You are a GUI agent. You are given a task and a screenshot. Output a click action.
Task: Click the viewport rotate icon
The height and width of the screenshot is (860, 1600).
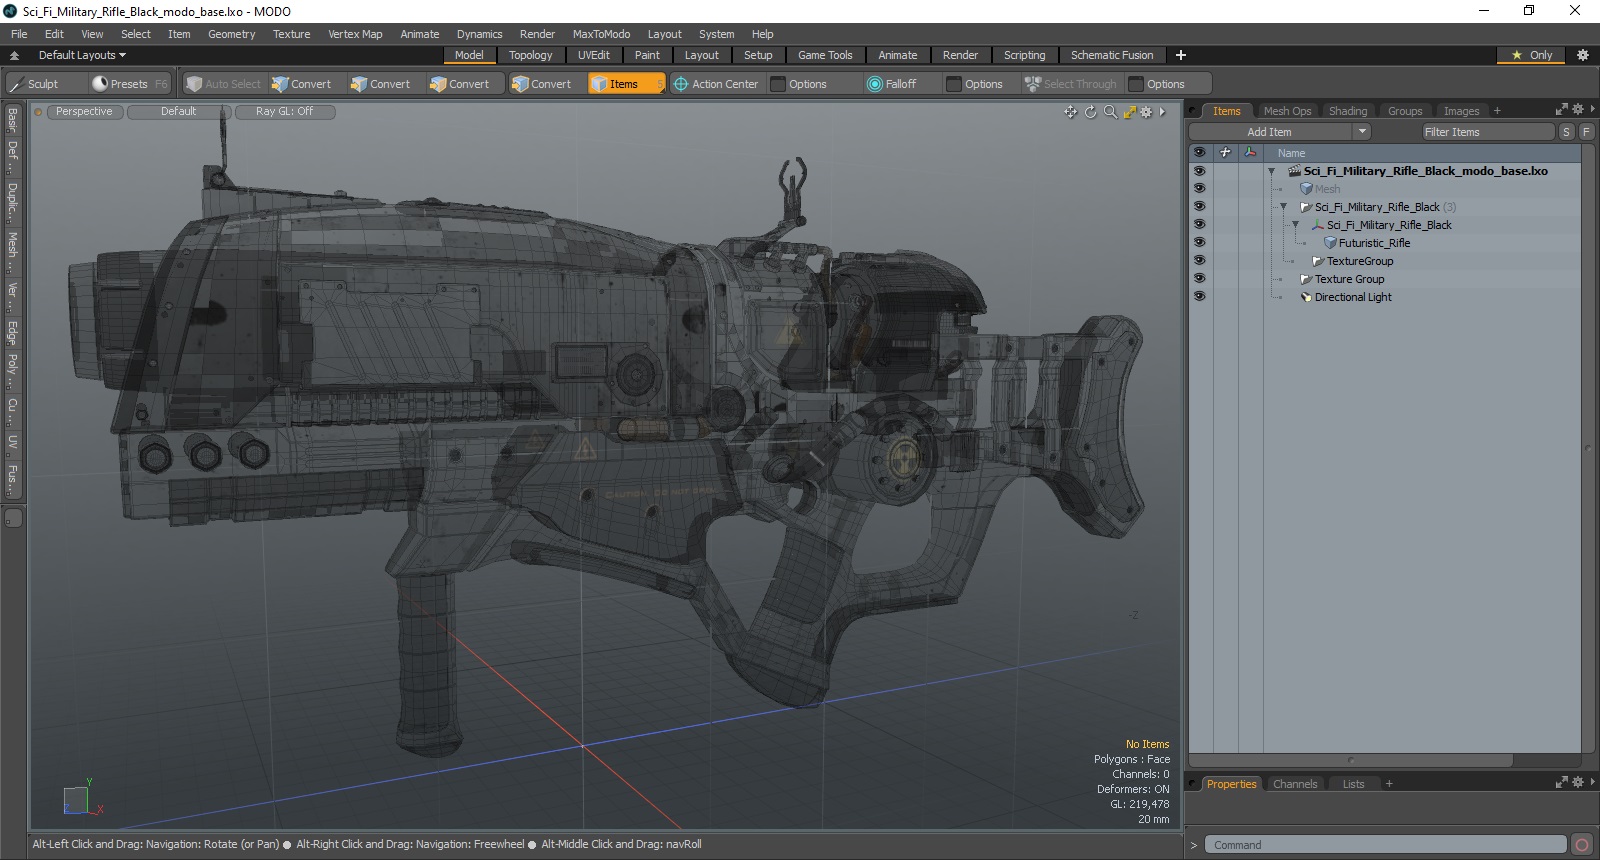1091,112
